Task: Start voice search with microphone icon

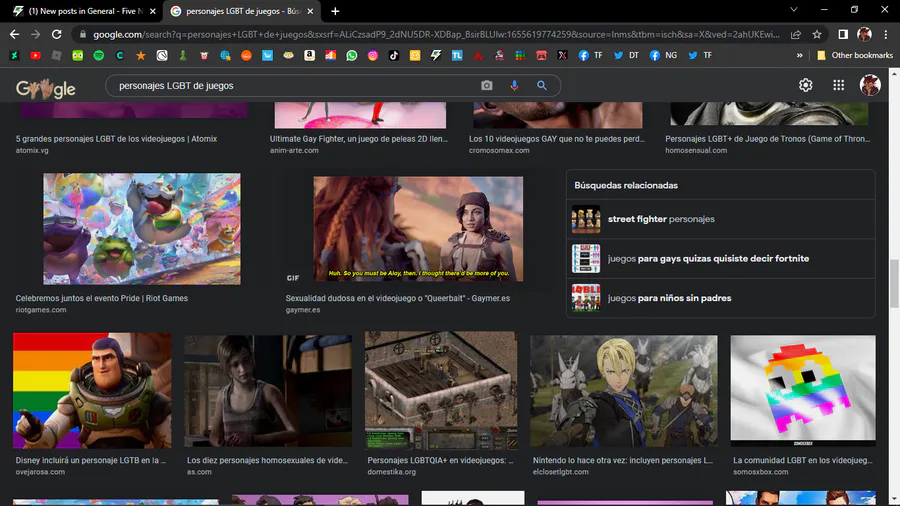Action: (514, 85)
